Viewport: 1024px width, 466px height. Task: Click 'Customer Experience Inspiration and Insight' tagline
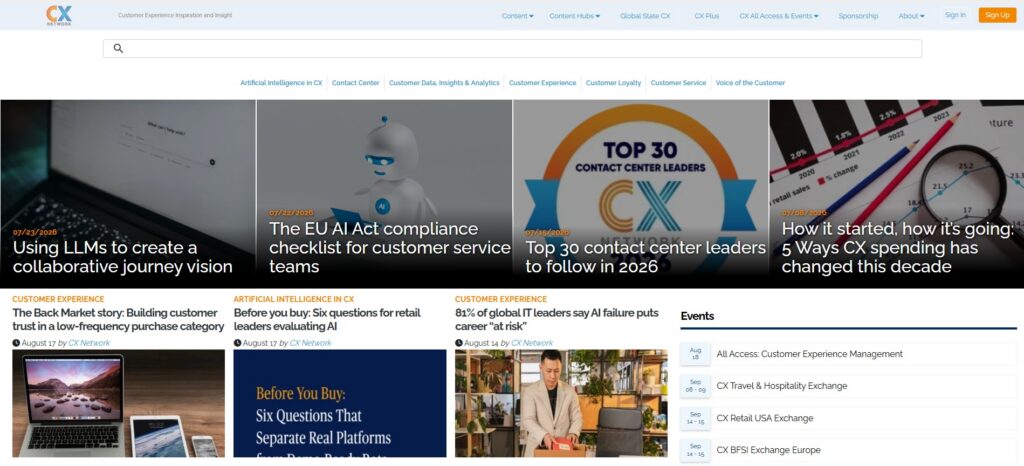[175, 15]
